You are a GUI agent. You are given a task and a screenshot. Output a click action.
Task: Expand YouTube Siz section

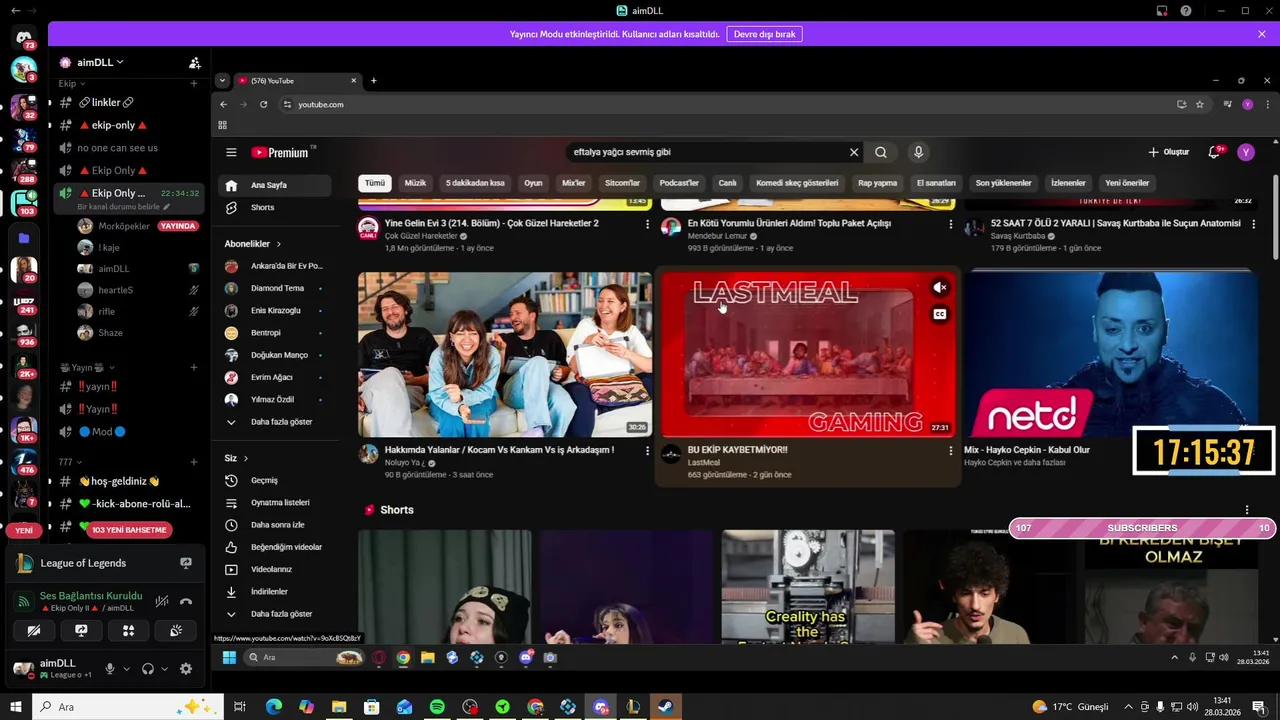[x=237, y=458]
